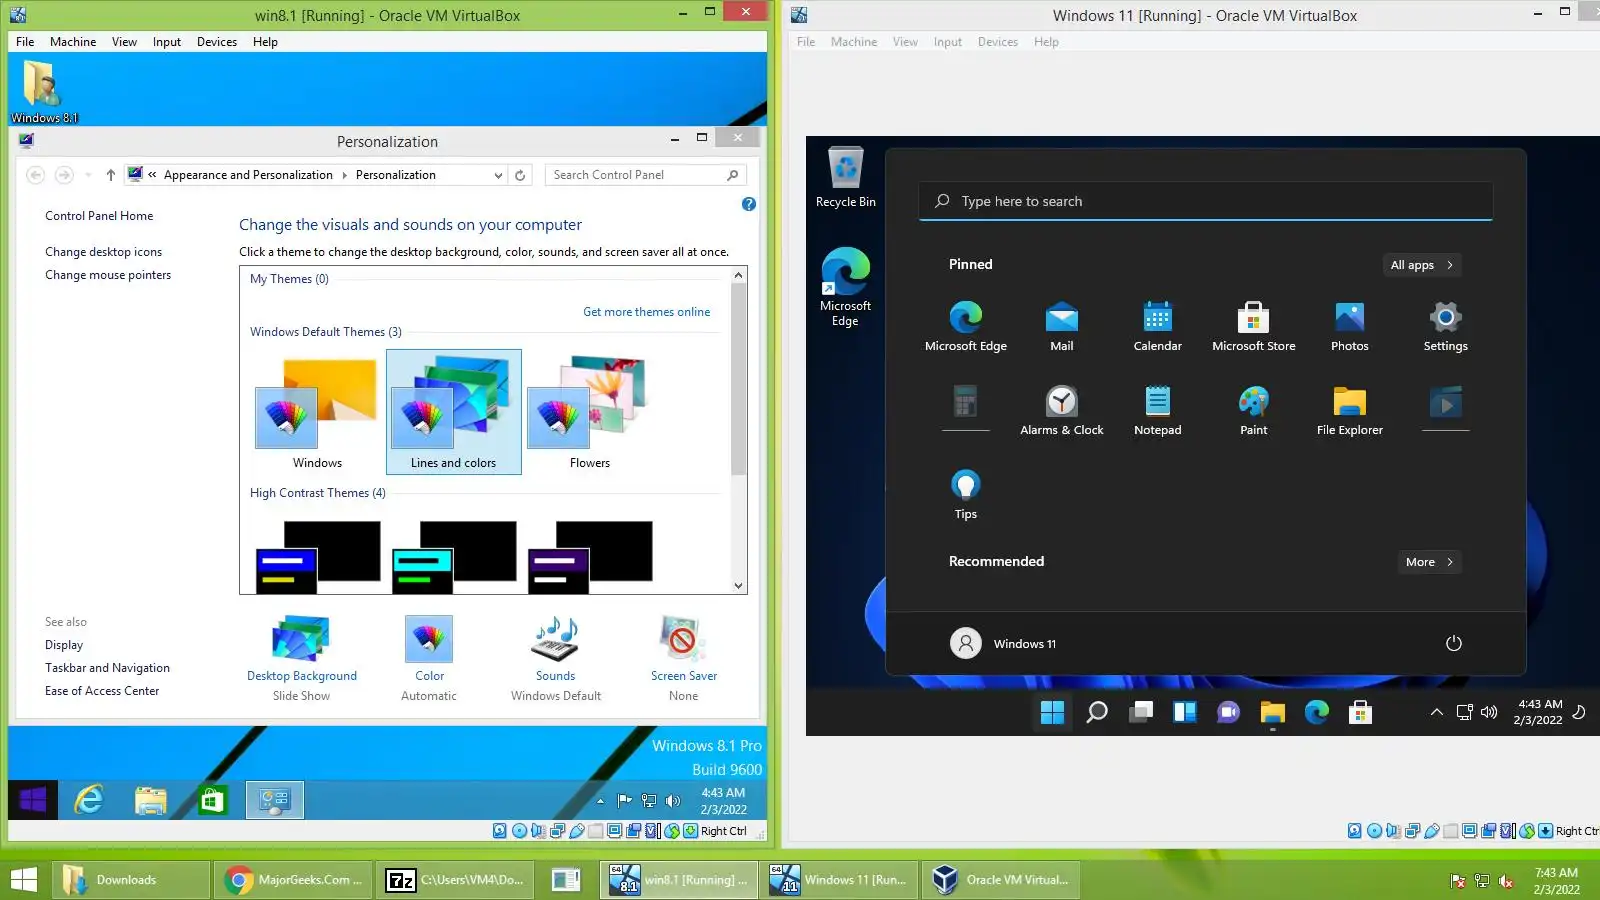The image size is (1600, 900).
Task: Open File Explorer pinned app
Action: (x=1349, y=411)
